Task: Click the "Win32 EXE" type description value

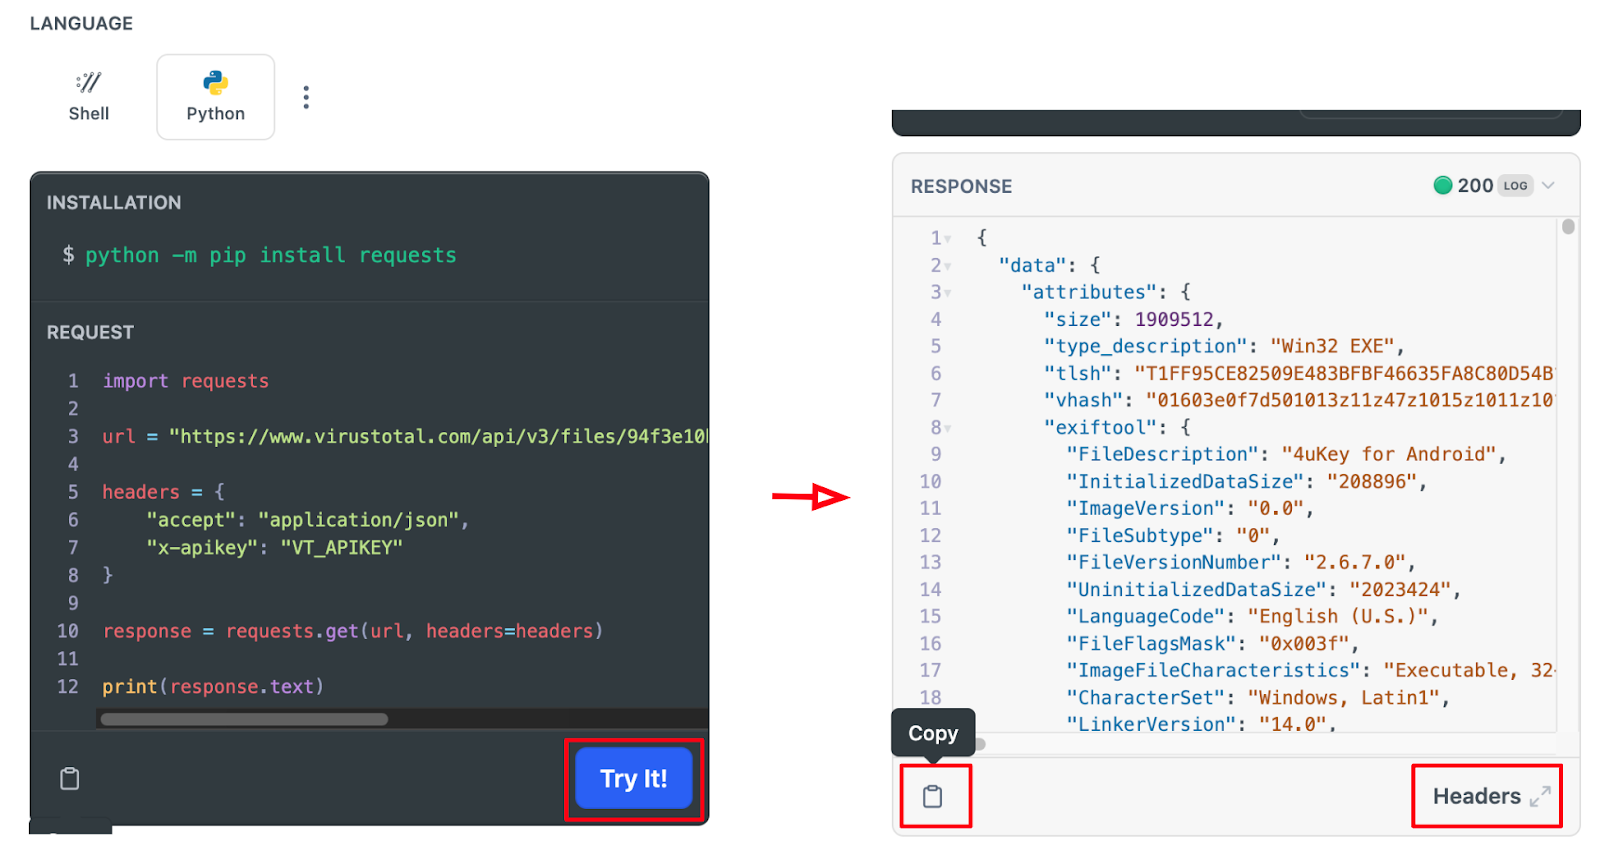Action: [x=1332, y=346]
